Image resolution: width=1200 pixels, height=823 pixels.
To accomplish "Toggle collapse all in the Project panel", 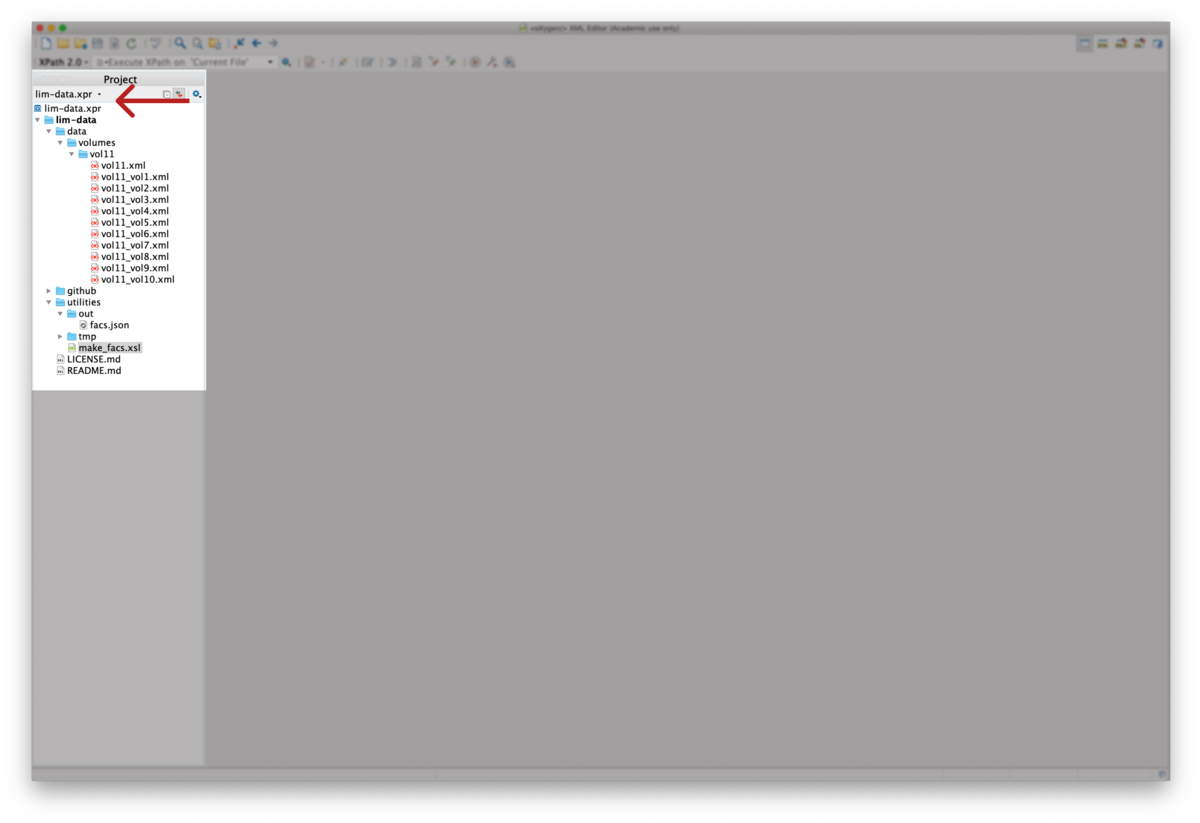I will coord(168,93).
